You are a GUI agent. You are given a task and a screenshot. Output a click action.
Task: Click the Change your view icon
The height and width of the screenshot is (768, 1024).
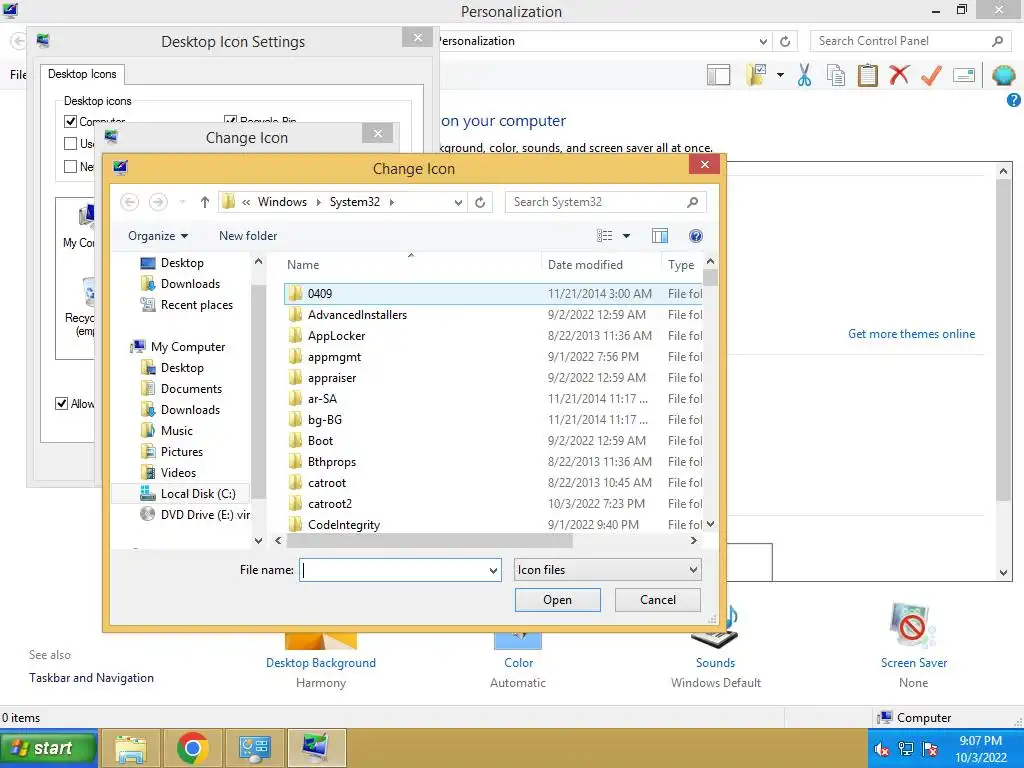point(605,236)
